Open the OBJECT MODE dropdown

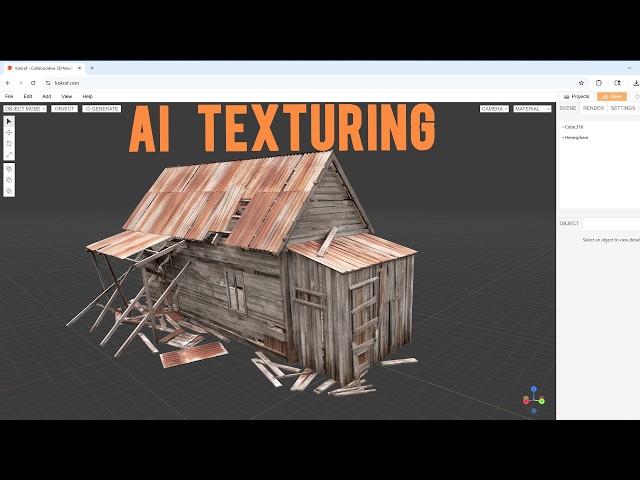[25, 109]
